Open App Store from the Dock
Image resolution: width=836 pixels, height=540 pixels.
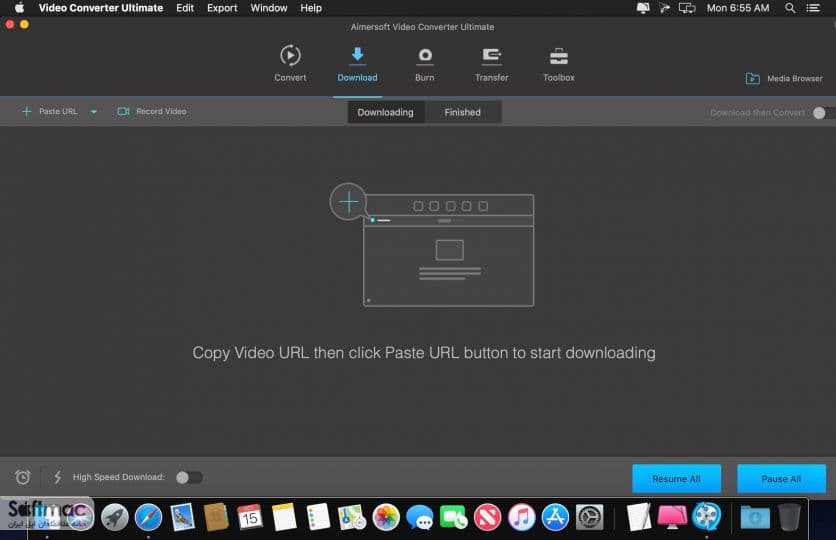point(555,517)
